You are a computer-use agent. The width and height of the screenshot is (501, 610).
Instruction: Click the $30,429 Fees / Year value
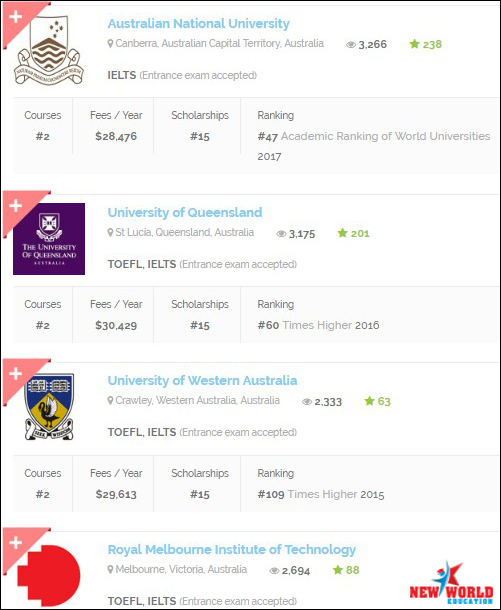click(x=116, y=325)
